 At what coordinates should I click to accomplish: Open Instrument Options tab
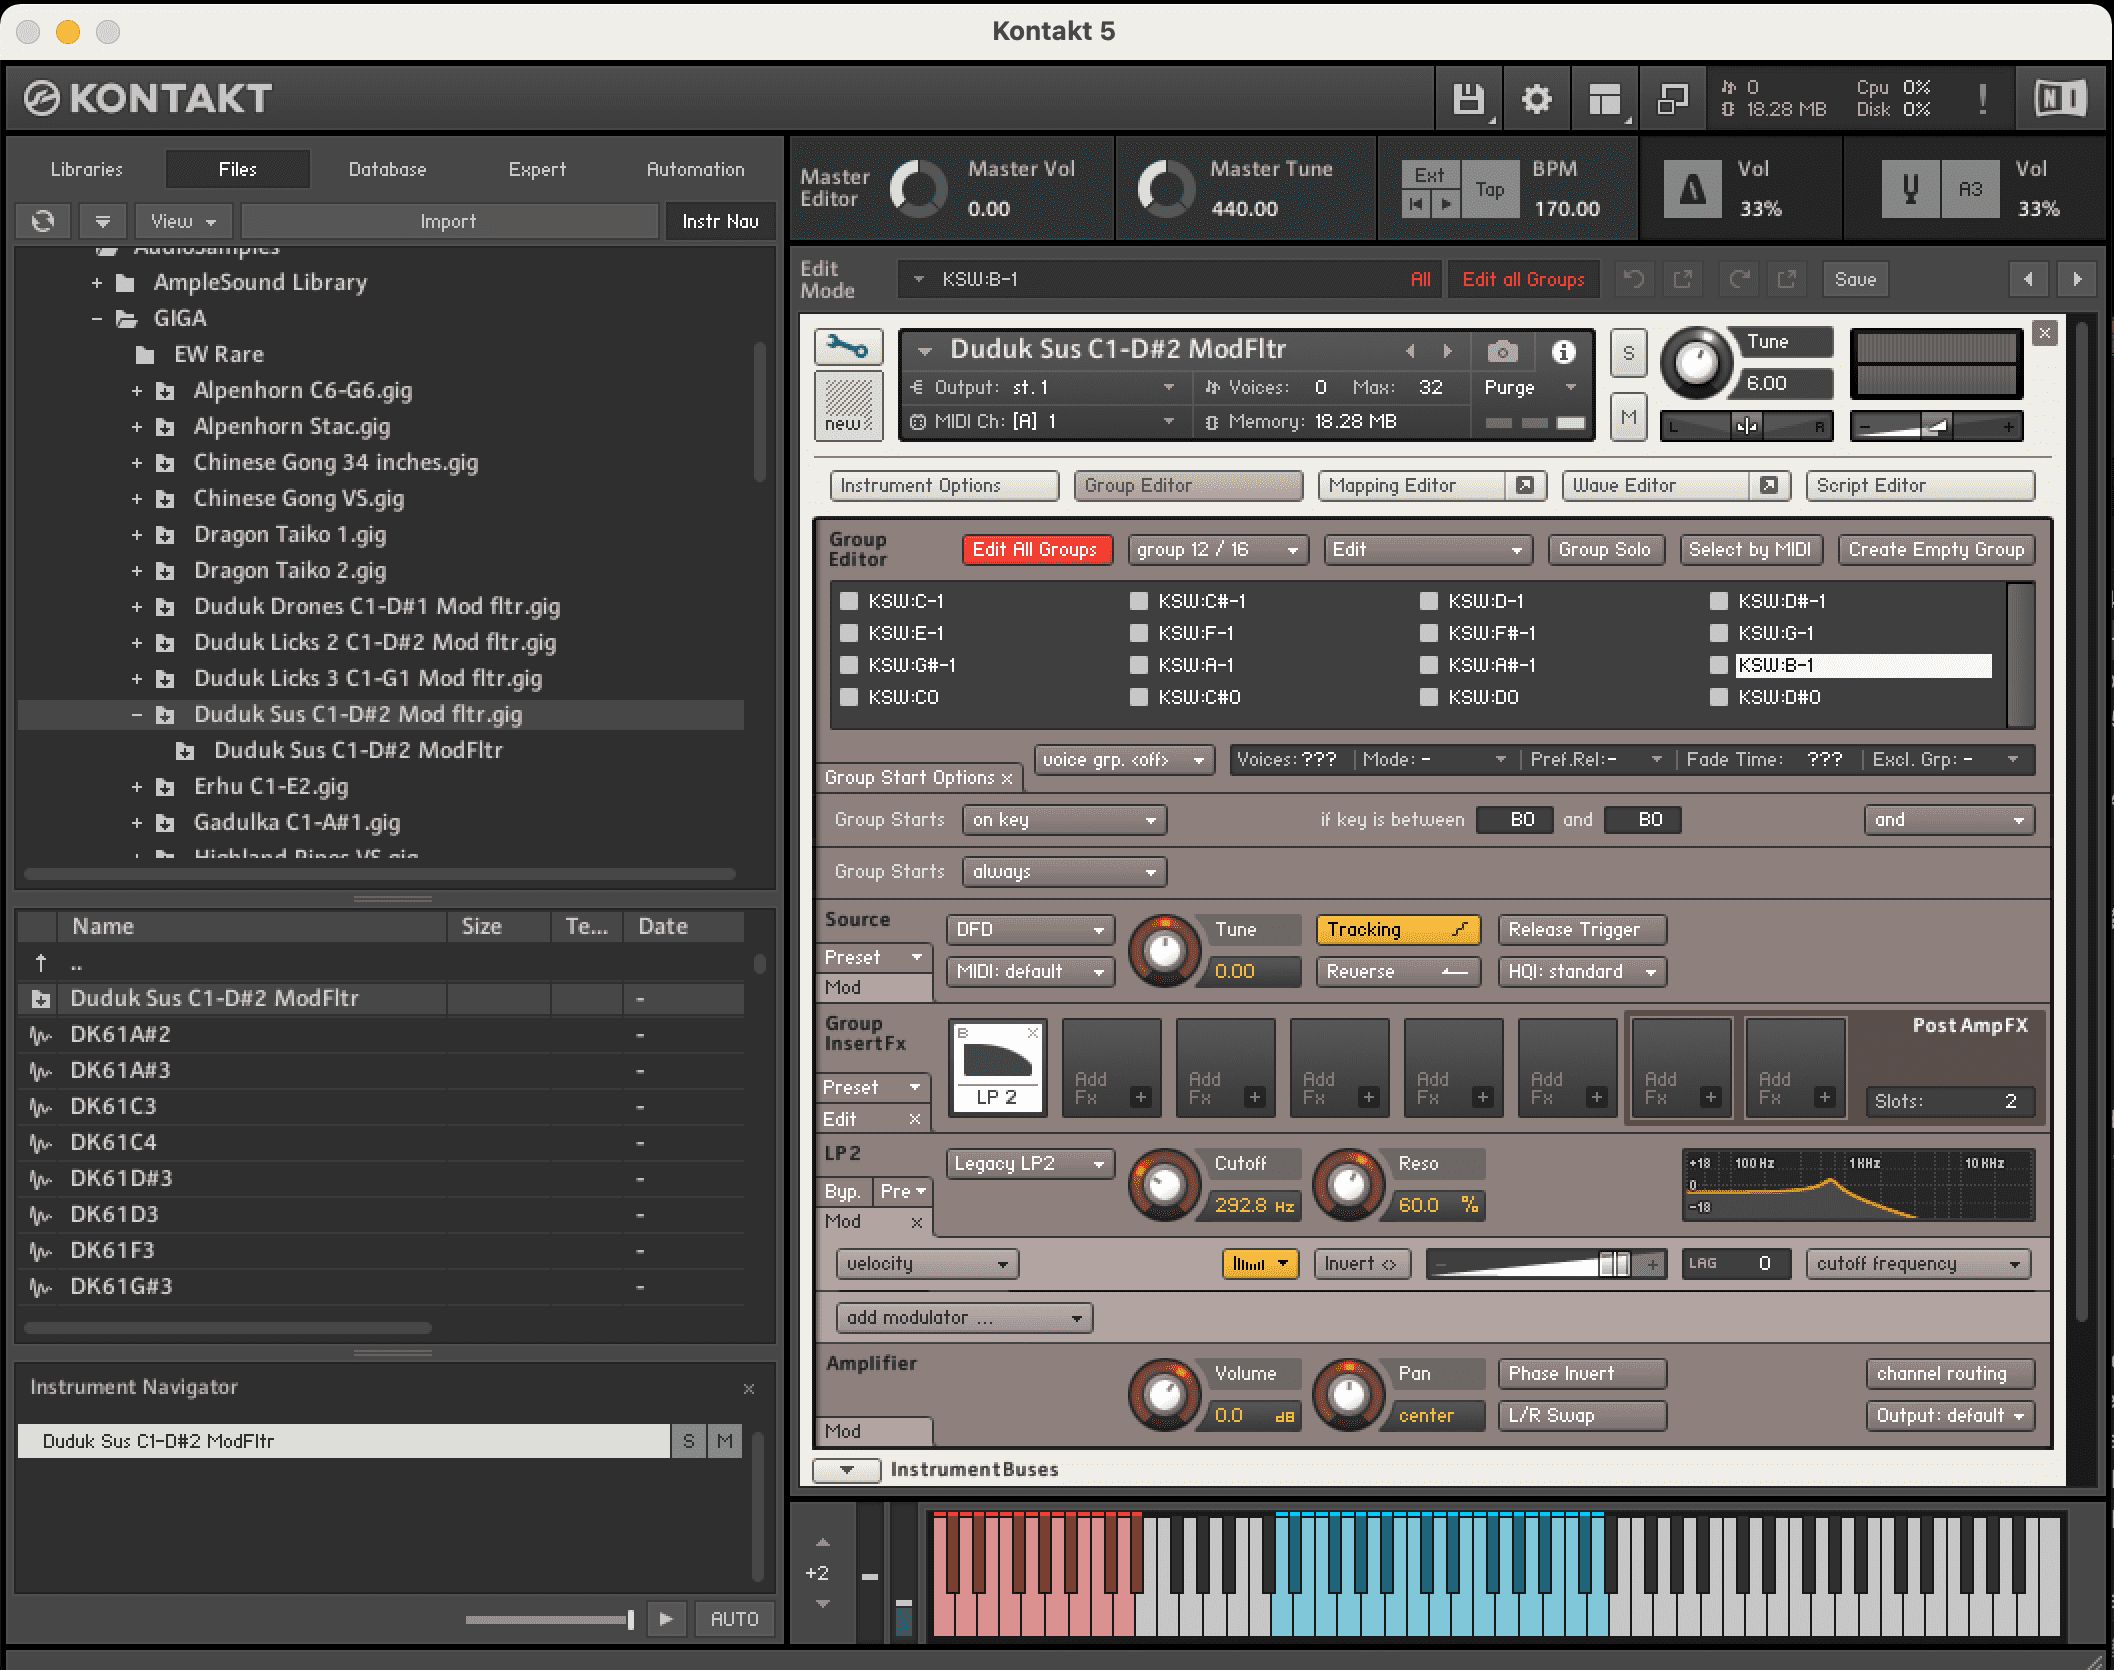point(944,485)
